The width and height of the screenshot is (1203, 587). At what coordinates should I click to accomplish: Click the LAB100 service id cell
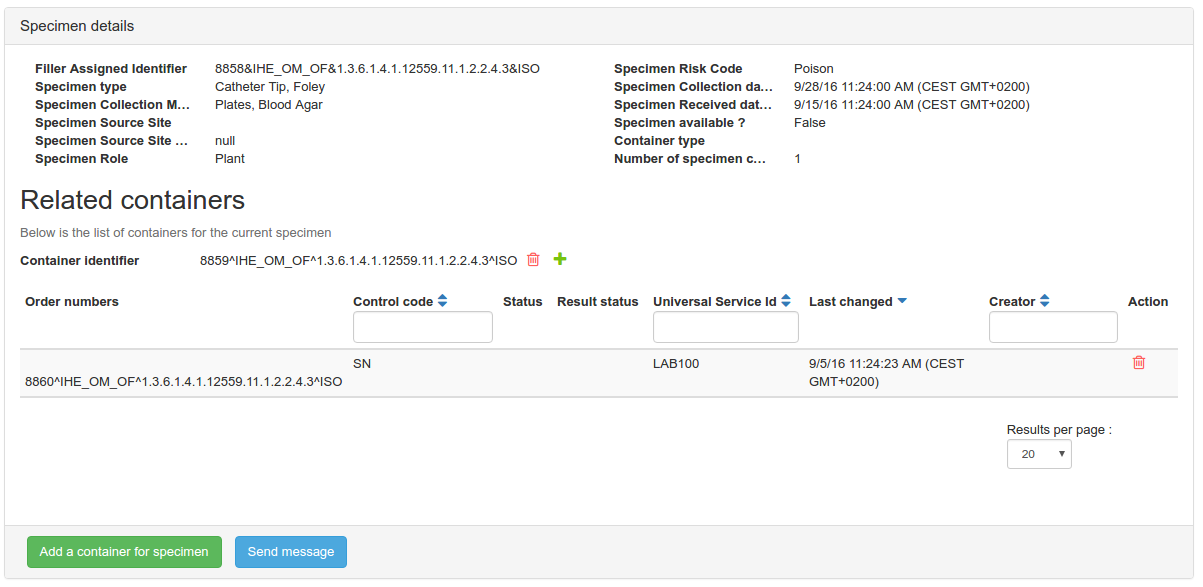[675, 364]
